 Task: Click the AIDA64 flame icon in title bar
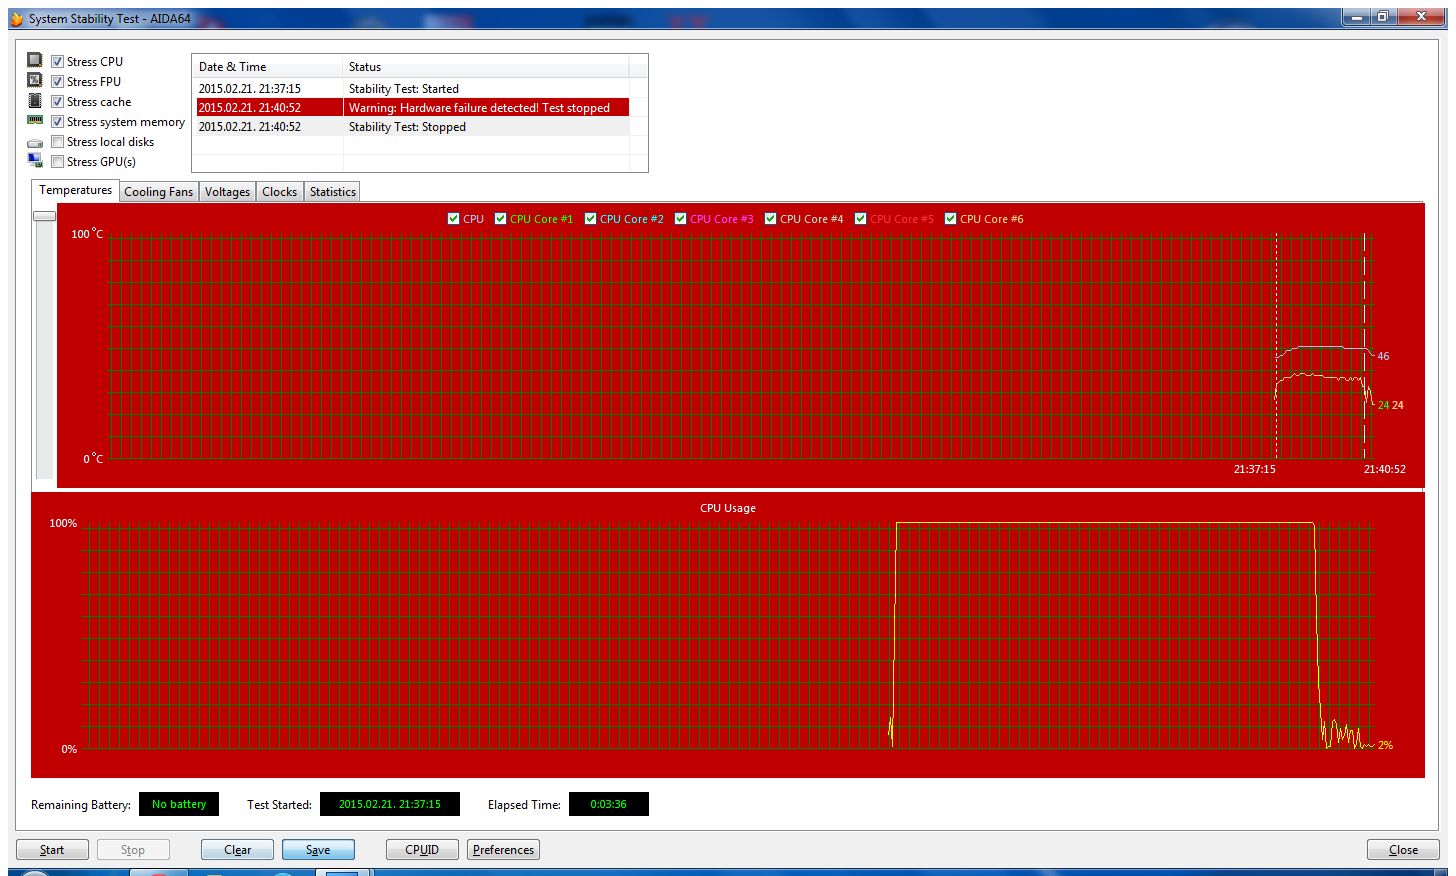coord(16,18)
